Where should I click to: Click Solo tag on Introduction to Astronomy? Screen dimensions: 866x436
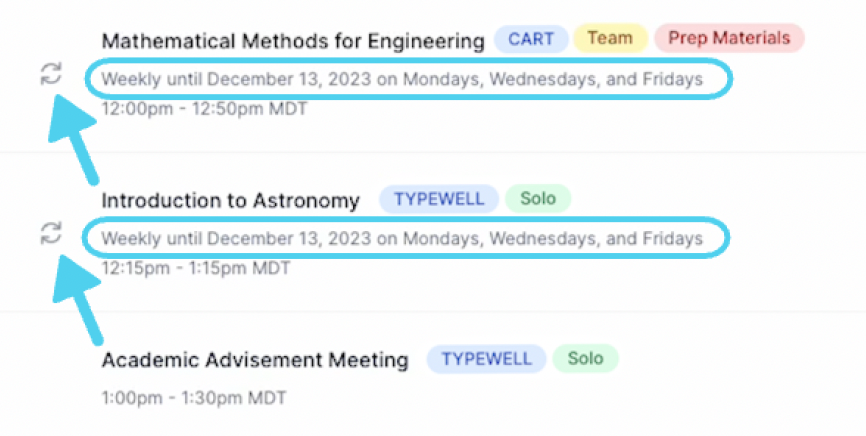(x=538, y=198)
